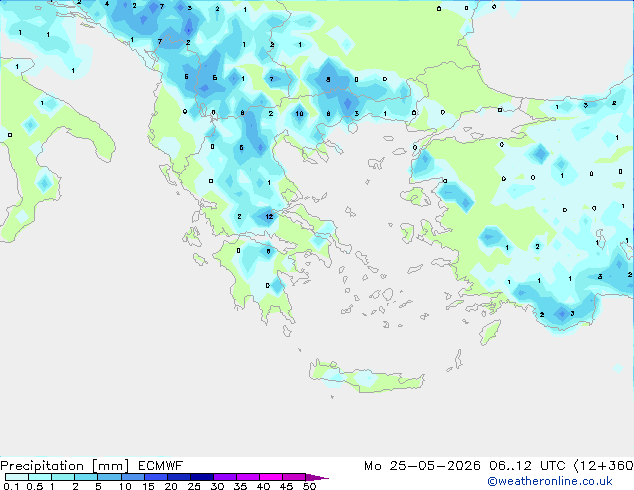Click the 30–35 mm purple legend swatch
The height and width of the screenshot is (490, 634).
(x=225, y=477)
